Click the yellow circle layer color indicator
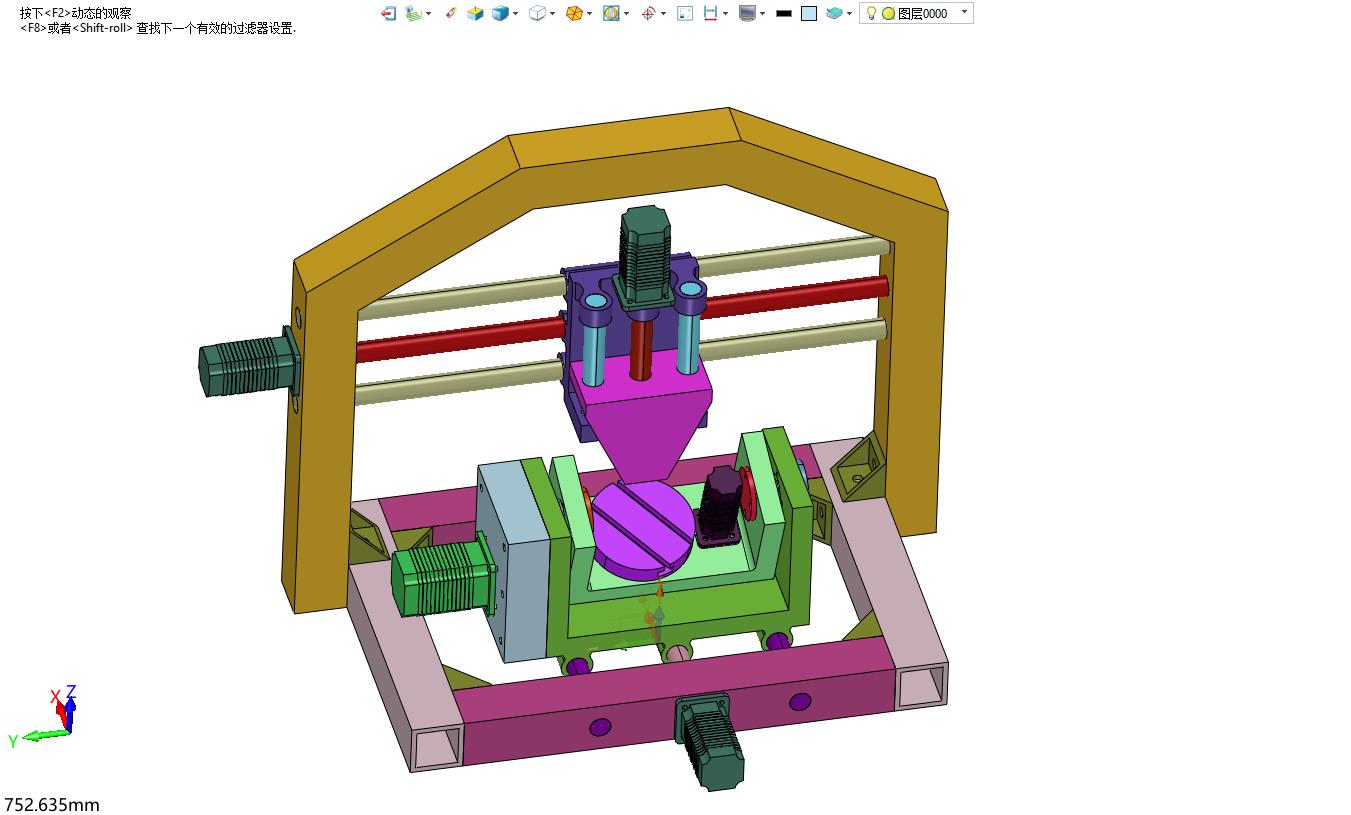Screen dimensions: 1351x815 click(x=888, y=14)
